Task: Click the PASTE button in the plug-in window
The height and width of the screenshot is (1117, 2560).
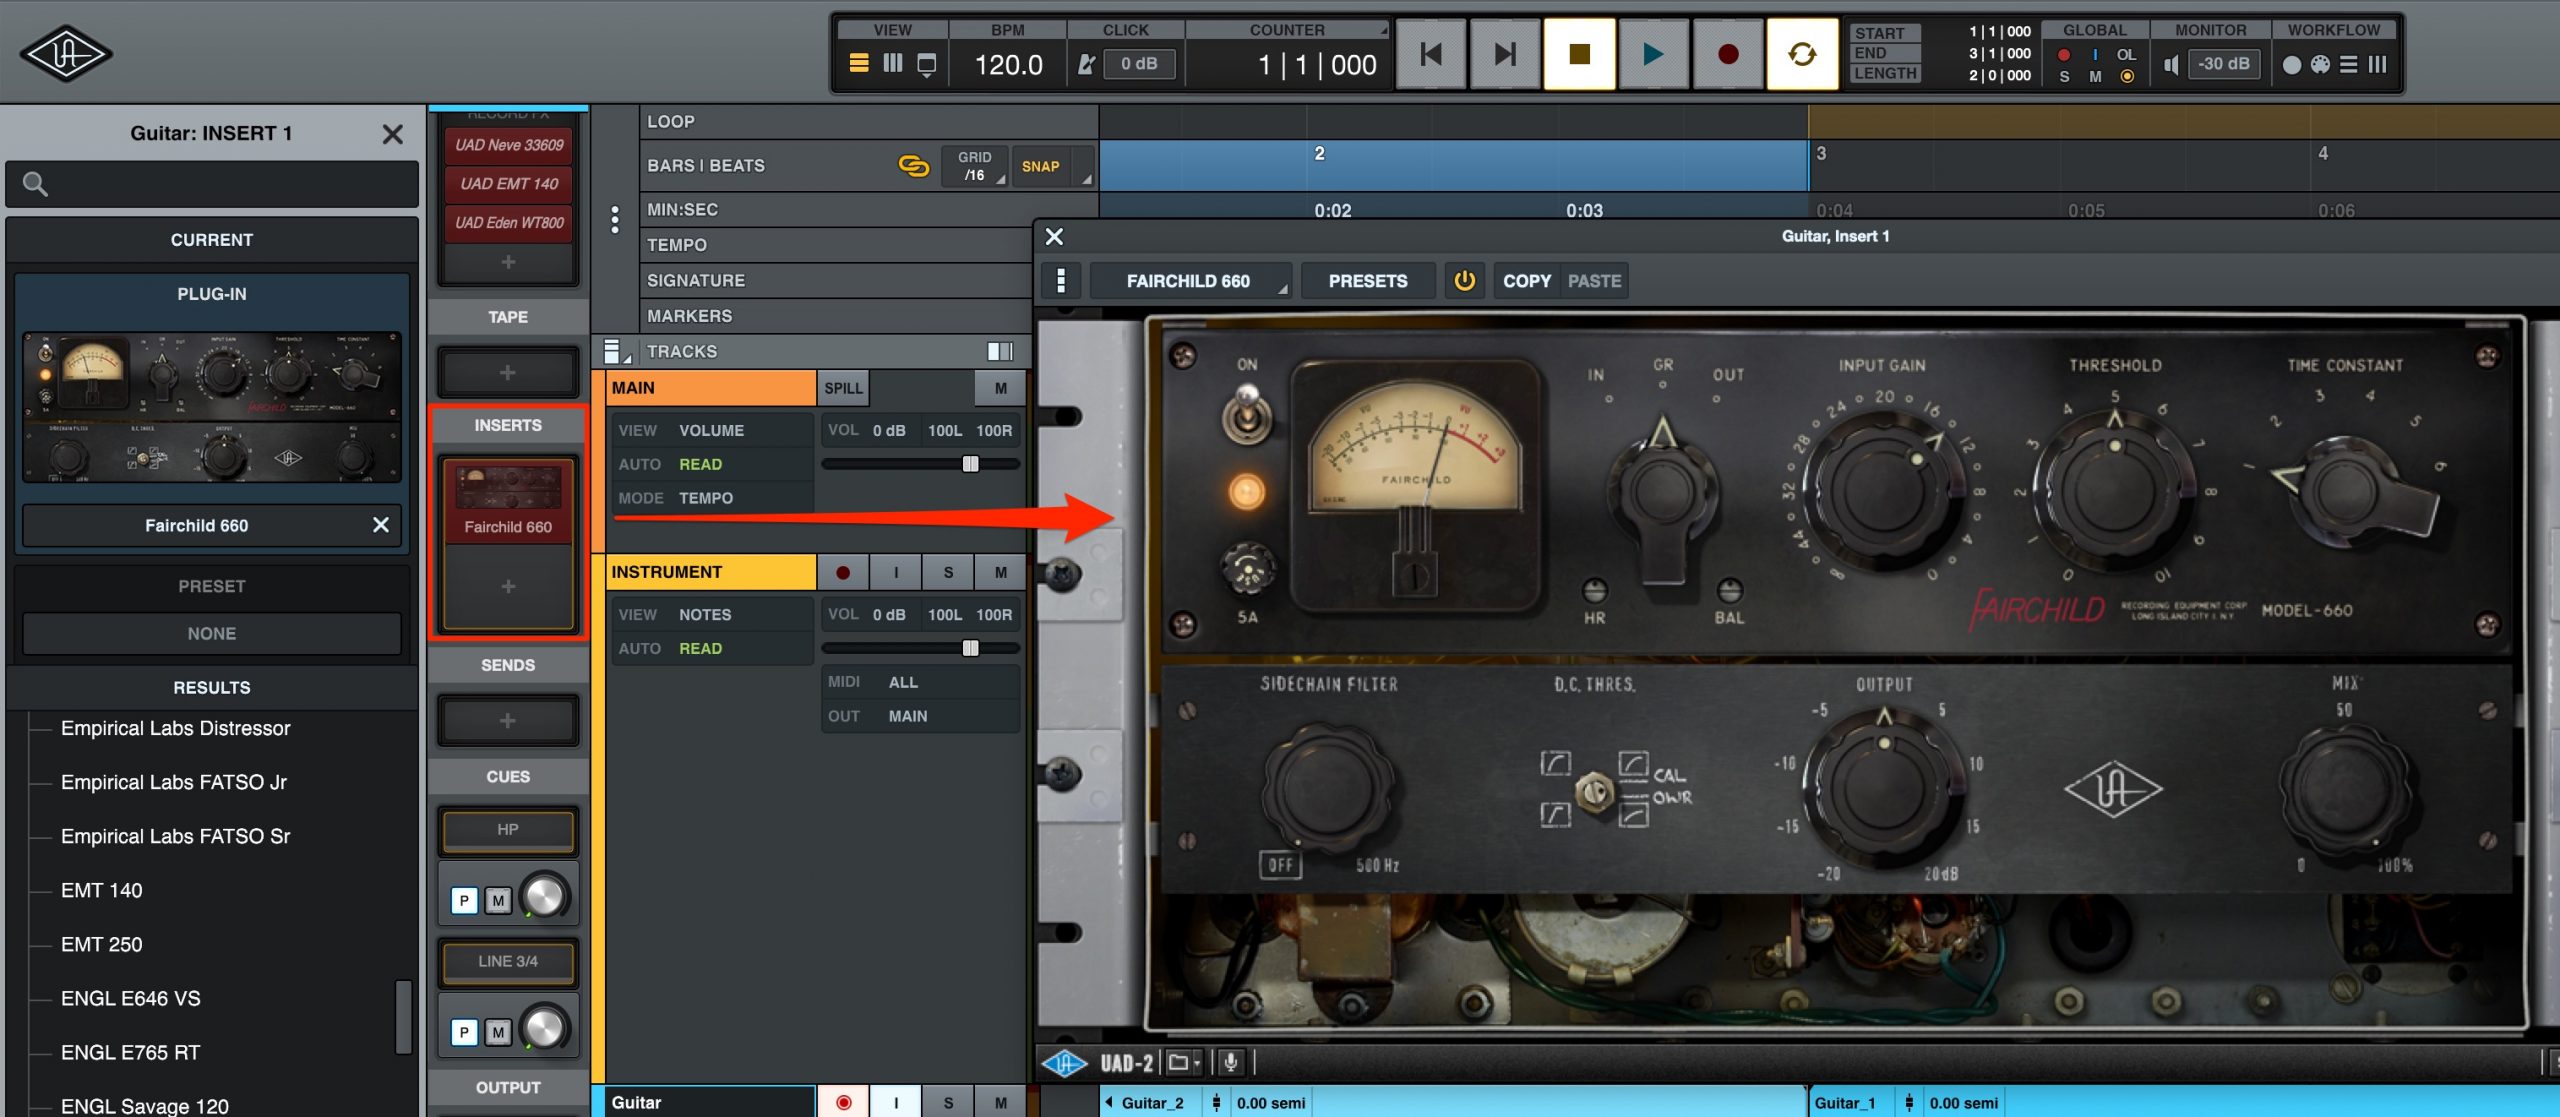Action: [x=1594, y=281]
